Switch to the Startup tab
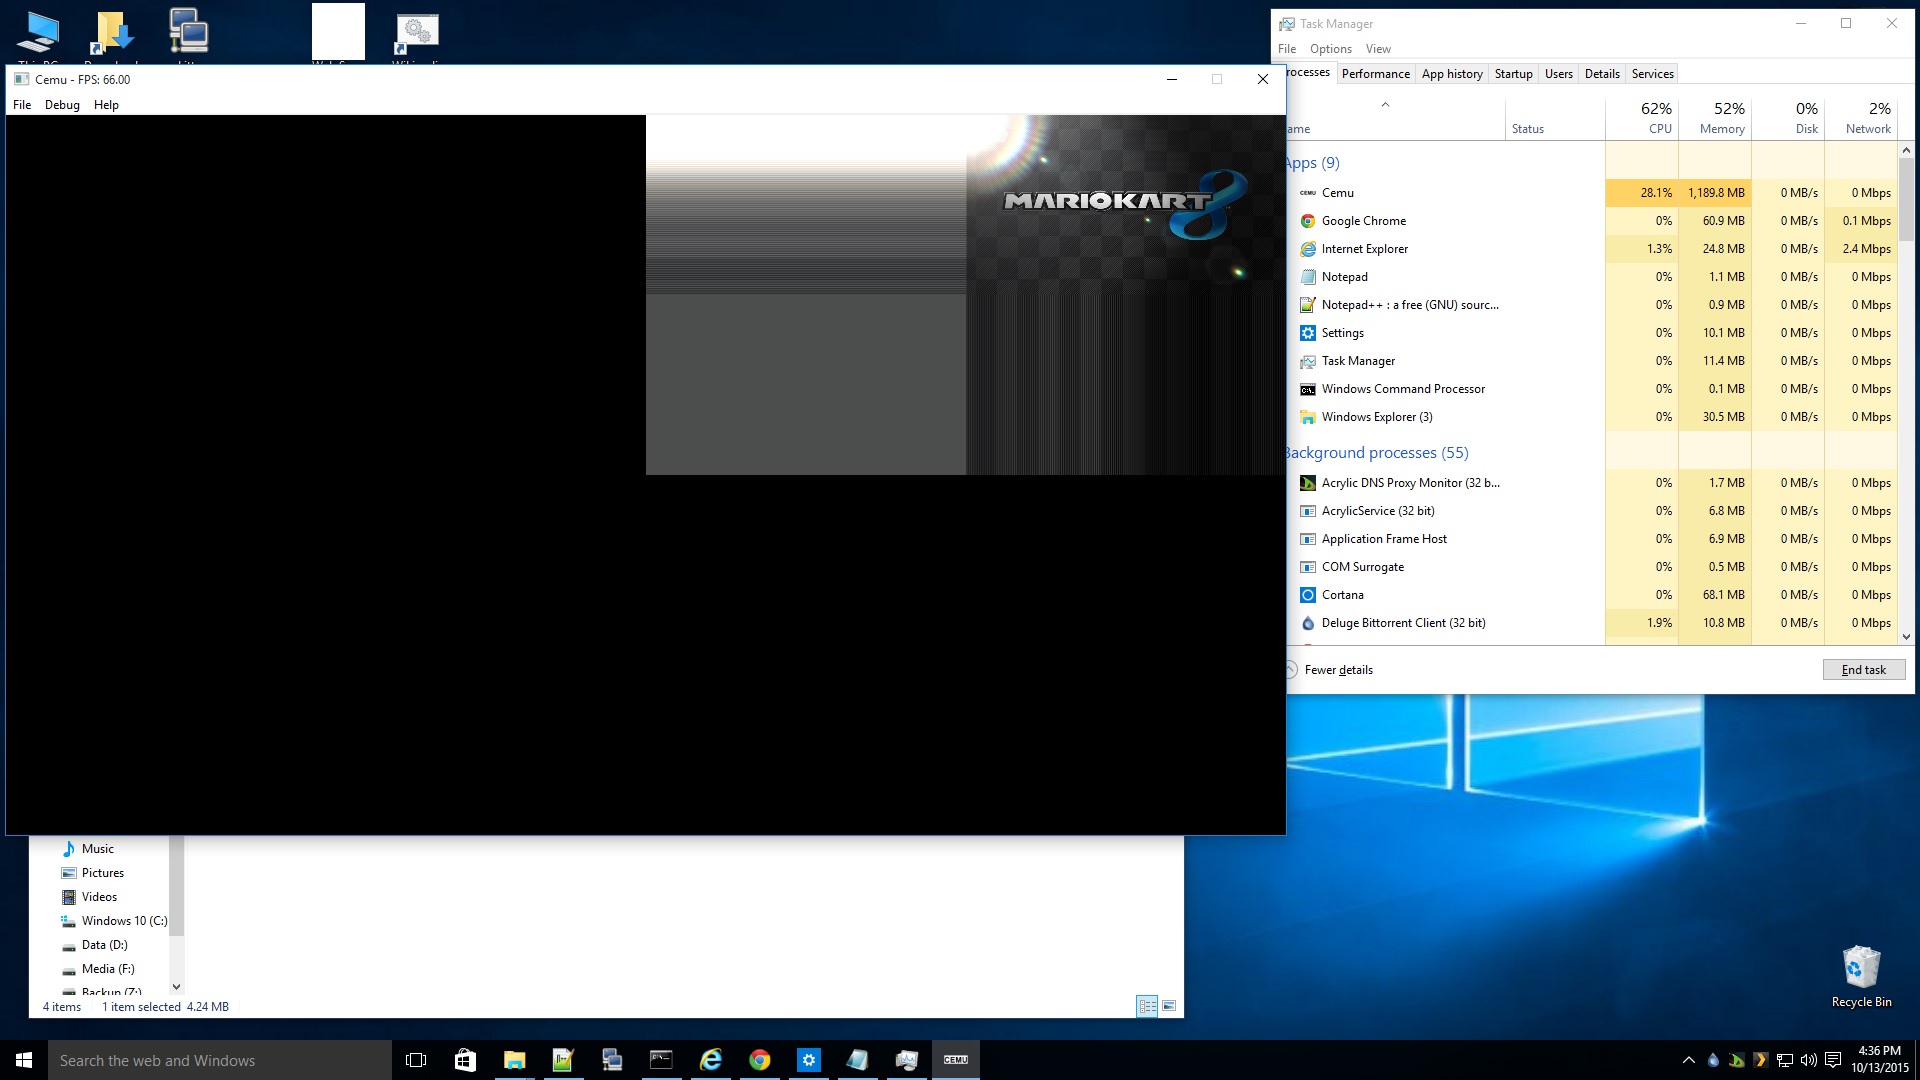1920x1080 pixels. coord(1513,74)
